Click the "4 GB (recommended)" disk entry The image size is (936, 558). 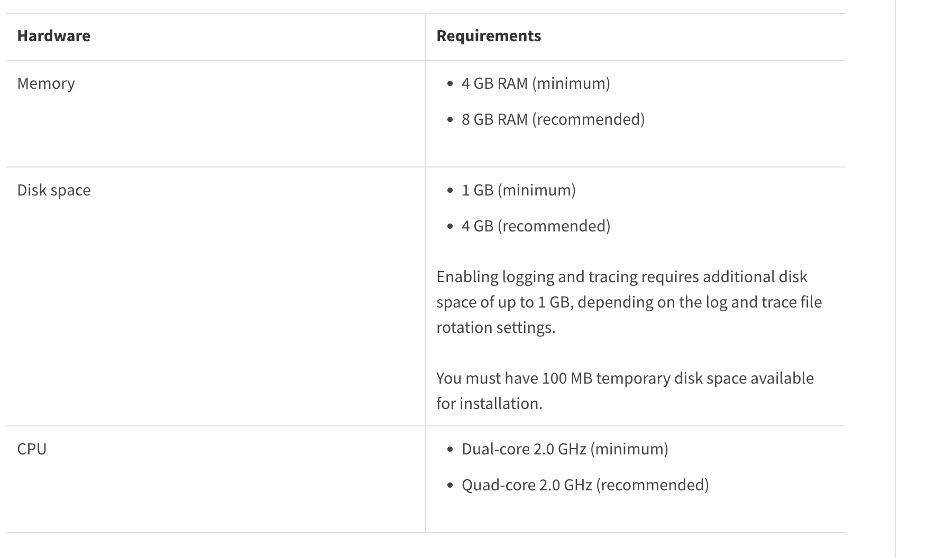535,226
